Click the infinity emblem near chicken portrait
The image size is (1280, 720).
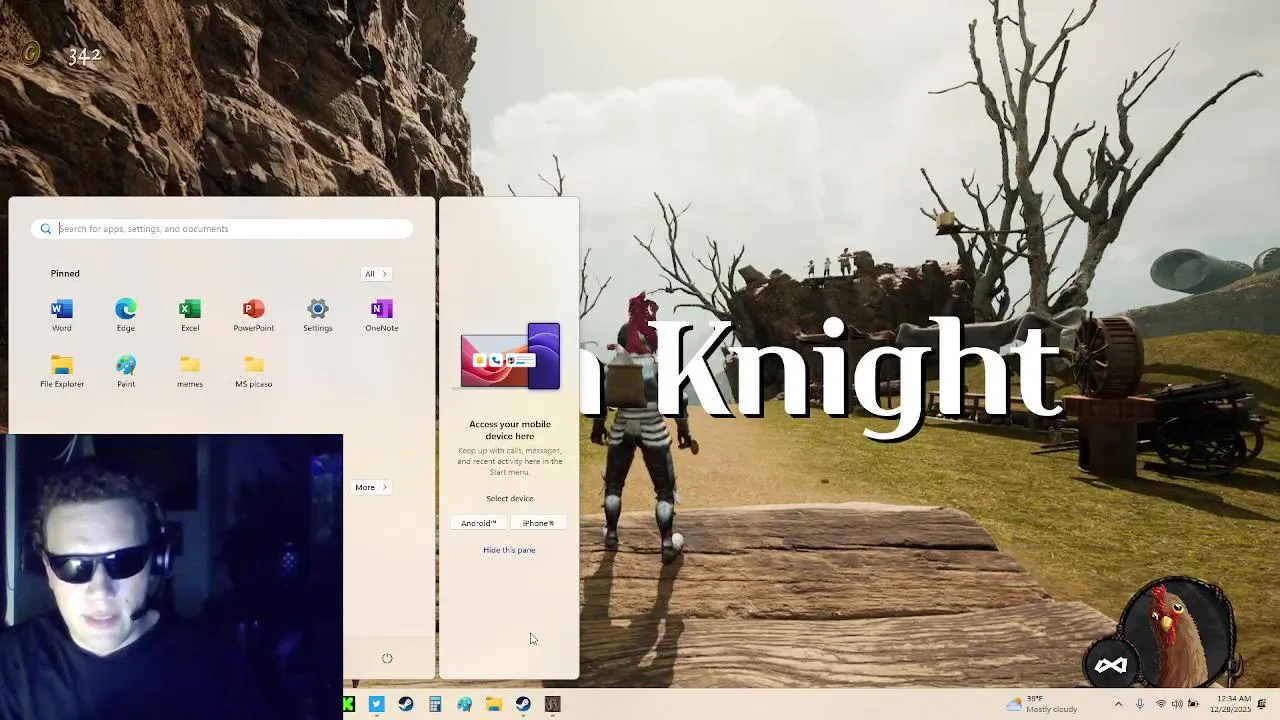[1111, 666]
